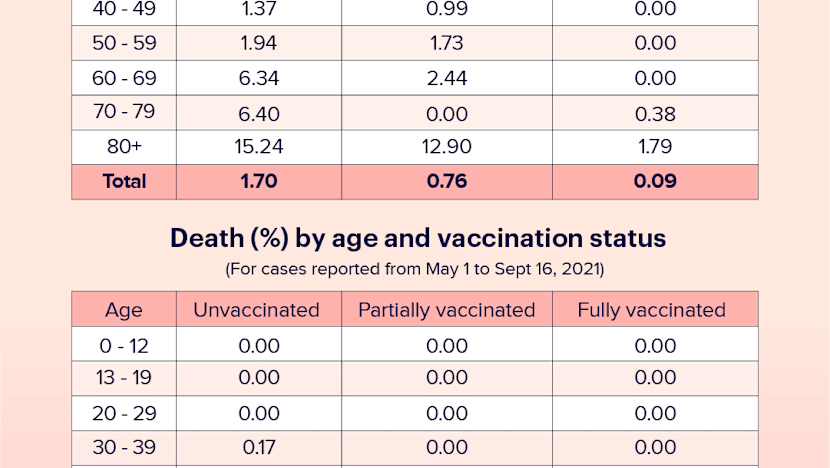Click the '0 - 12' age row label
The width and height of the screenshot is (830, 468).
coord(124,346)
